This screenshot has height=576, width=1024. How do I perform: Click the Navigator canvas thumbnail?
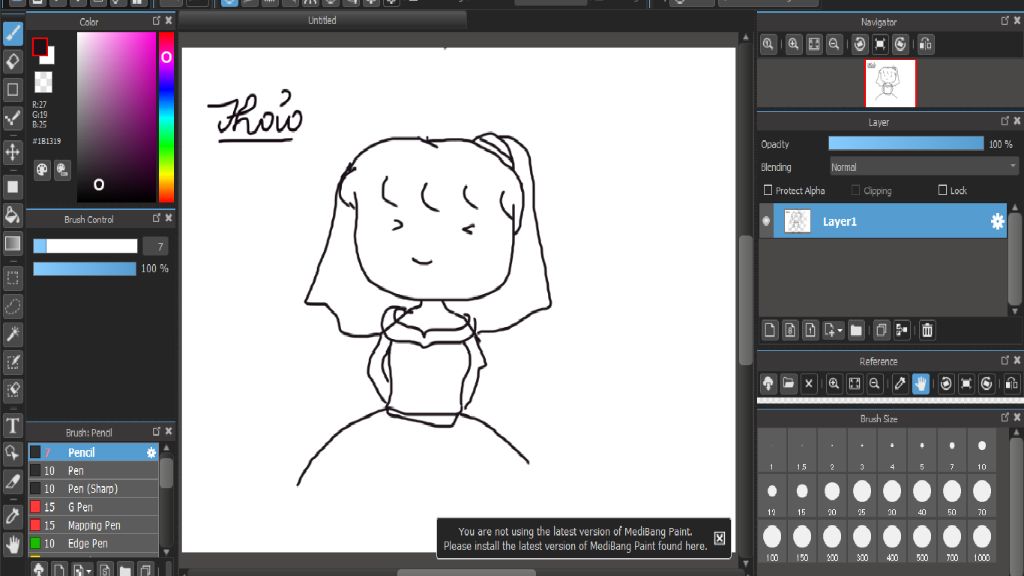890,84
